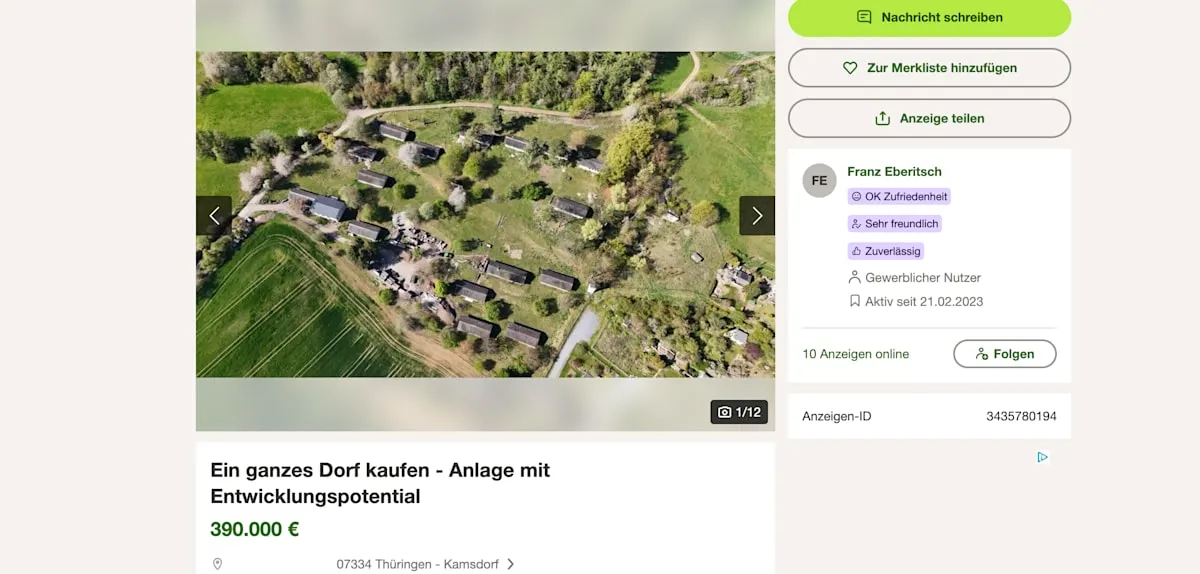Expand the chevron next to Kamsdorf
This screenshot has height=574, width=1200.
[x=511, y=564]
